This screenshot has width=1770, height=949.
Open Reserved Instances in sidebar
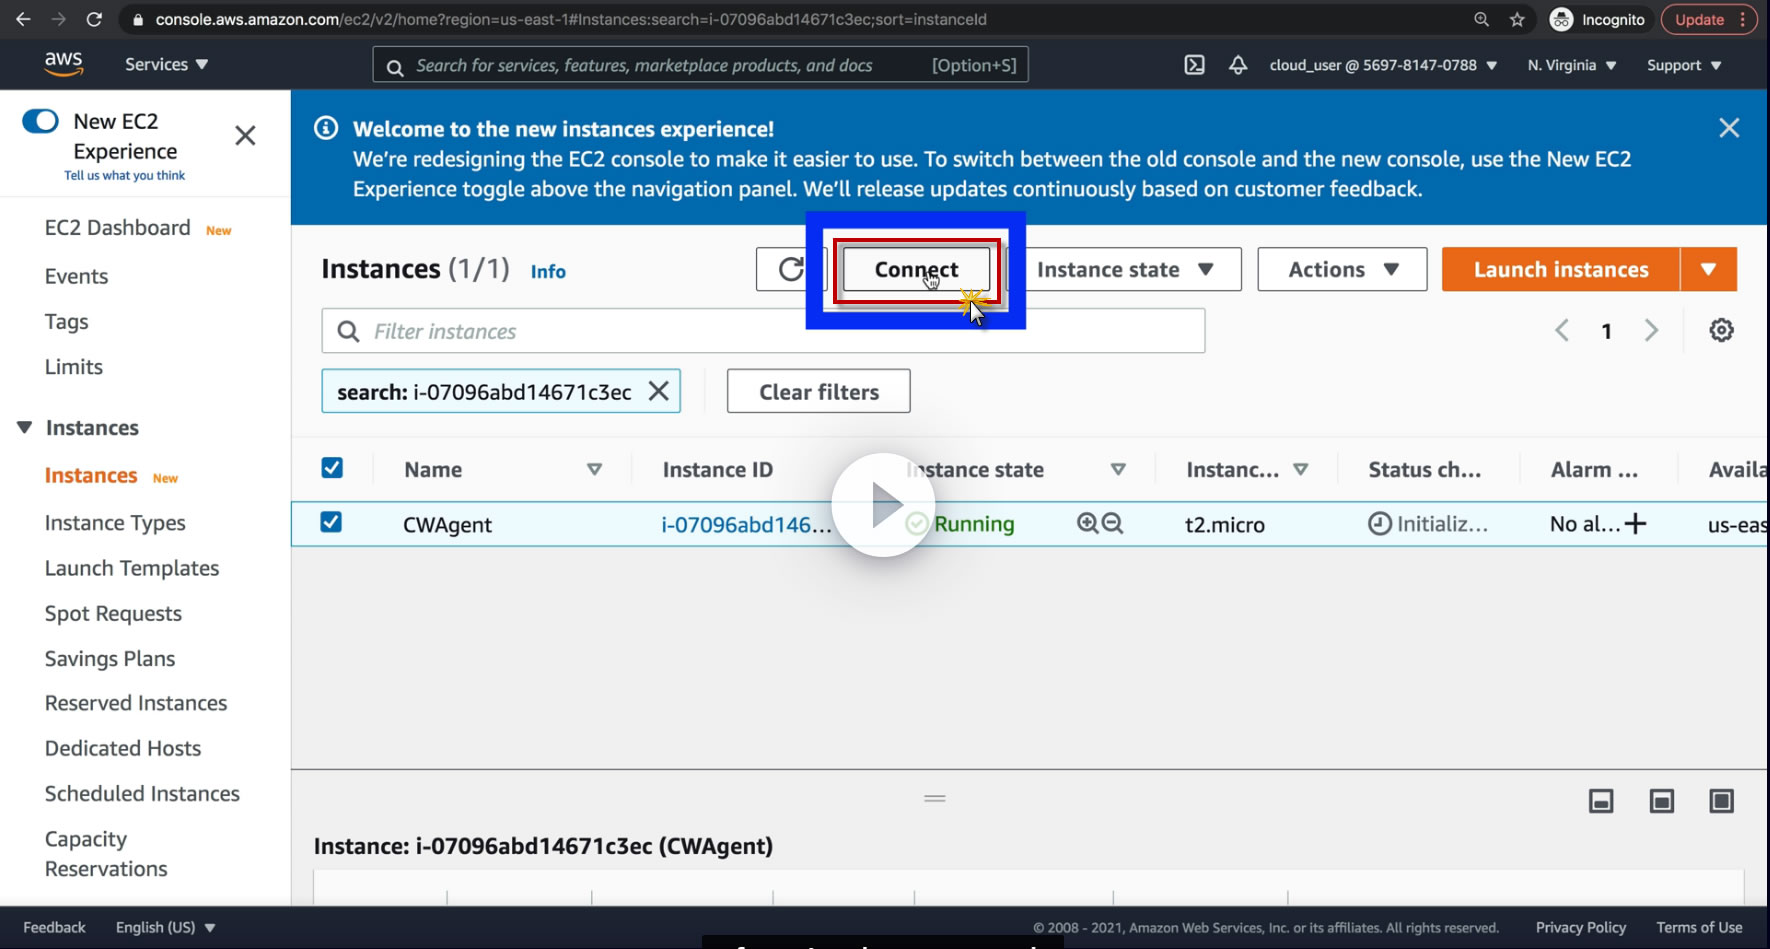pyautogui.click(x=136, y=703)
